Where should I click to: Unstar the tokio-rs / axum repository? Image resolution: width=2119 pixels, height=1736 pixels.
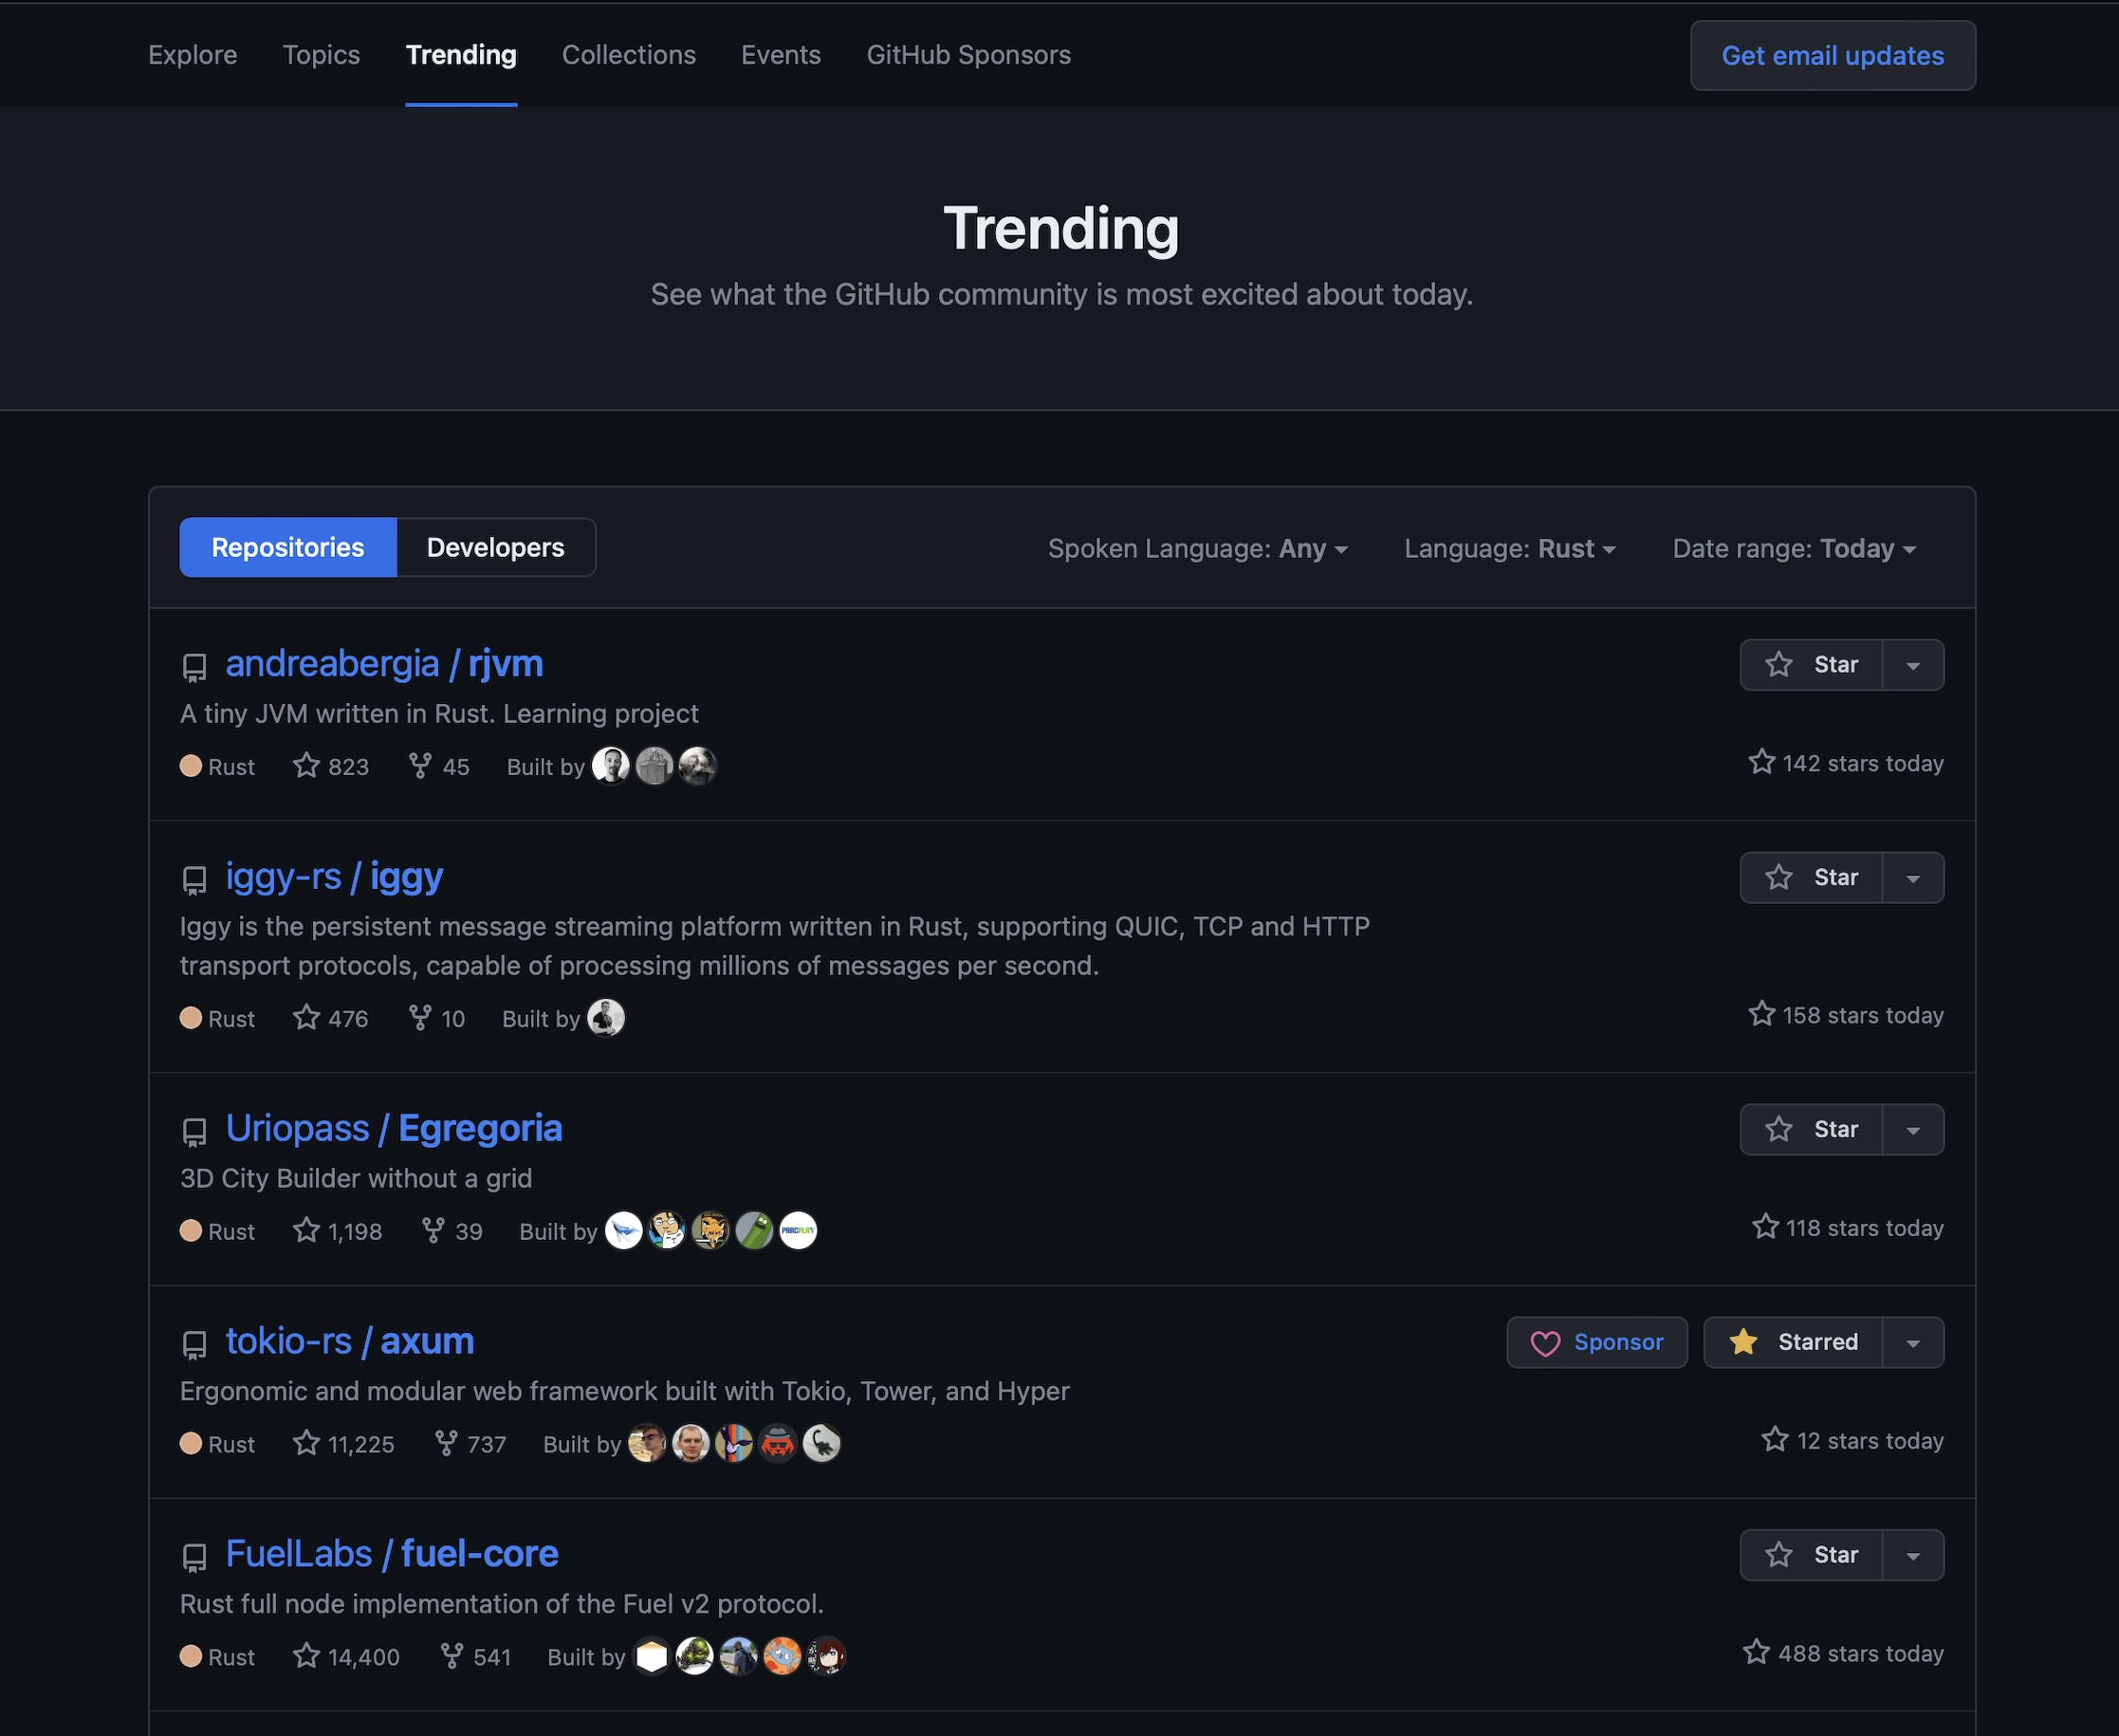pyautogui.click(x=1793, y=1342)
